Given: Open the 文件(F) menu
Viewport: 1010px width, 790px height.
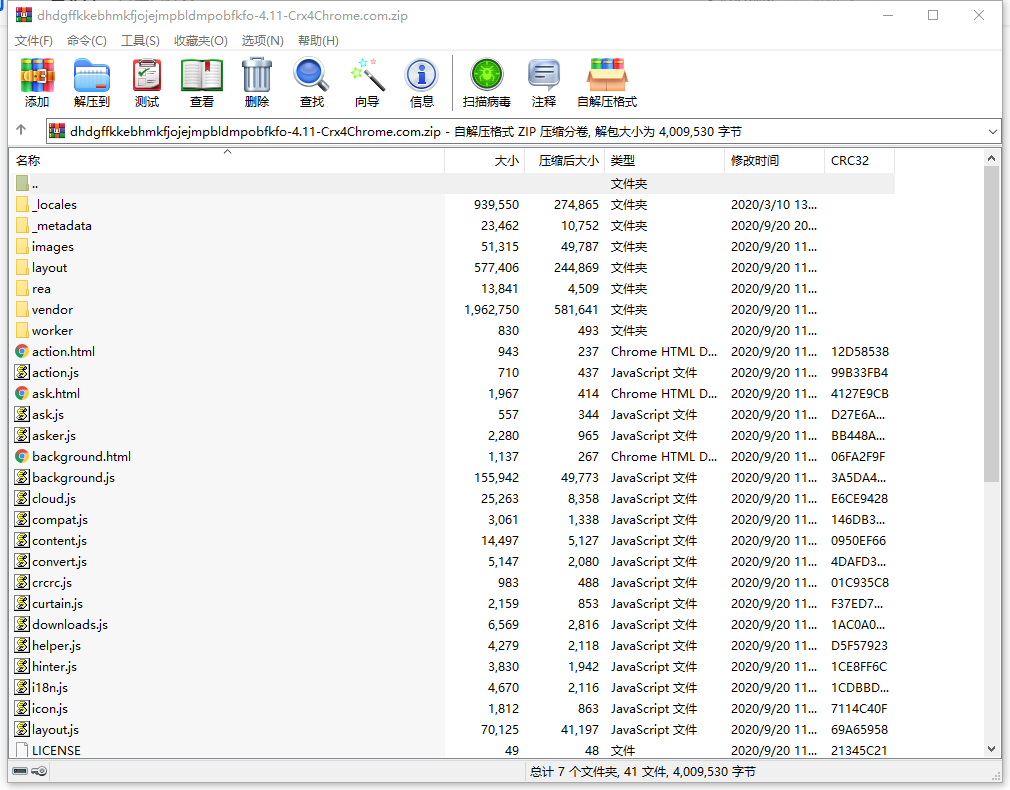Looking at the screenshot, I should 33,41.
